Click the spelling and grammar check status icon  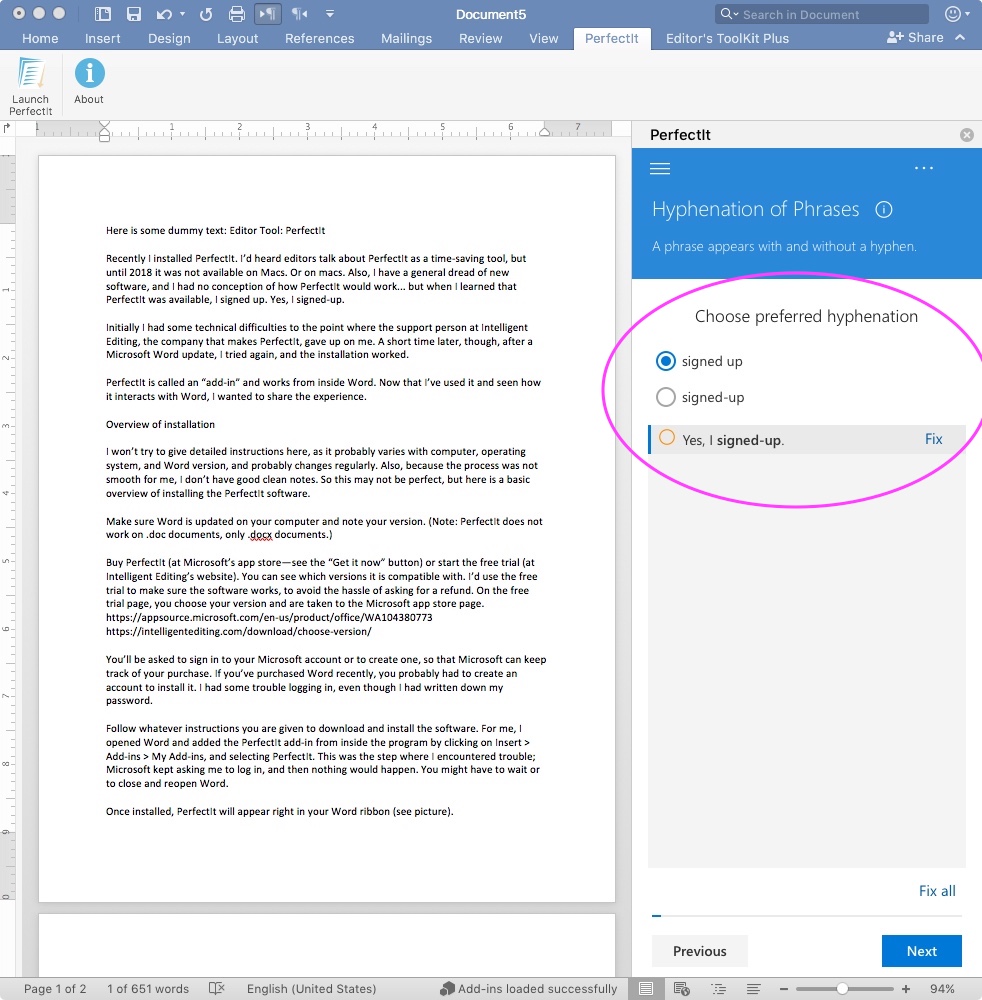coord(217,988)
